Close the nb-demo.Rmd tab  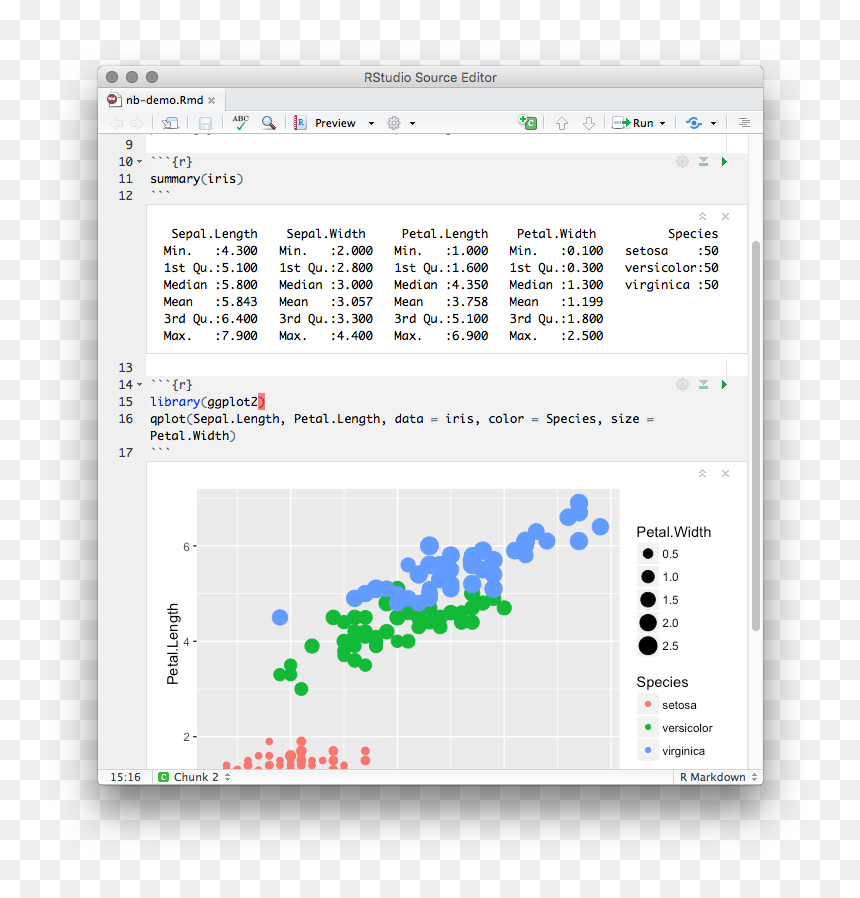(x=212, y=100)
